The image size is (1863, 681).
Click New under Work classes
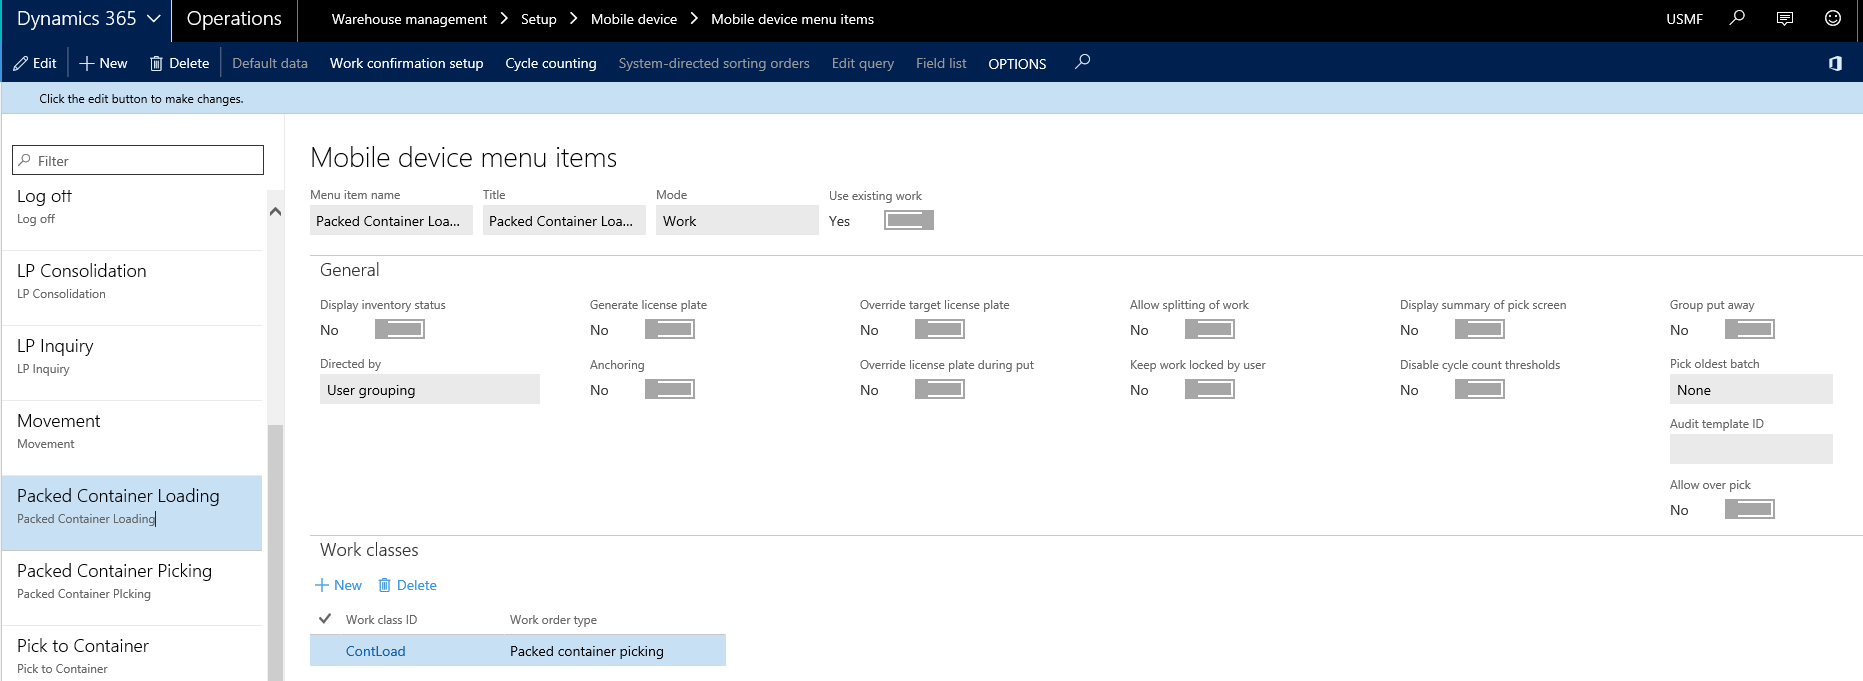(338, 585)
